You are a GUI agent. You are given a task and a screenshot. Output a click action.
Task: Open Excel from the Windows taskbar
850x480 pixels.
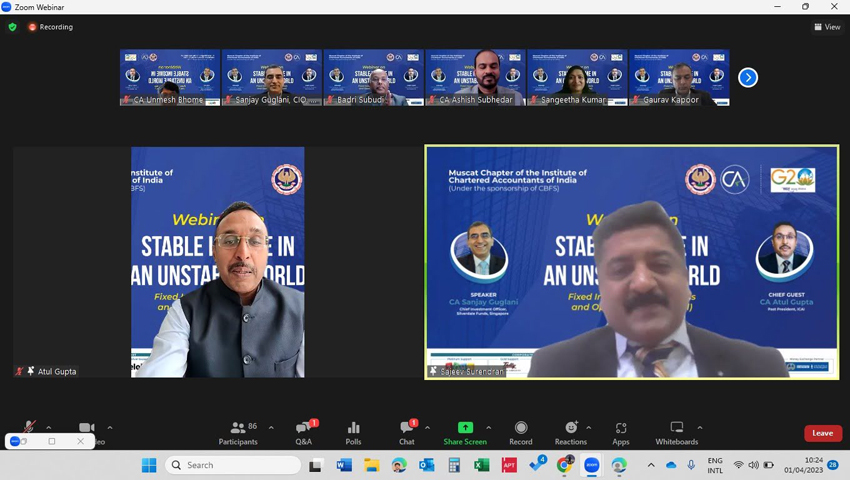[x=482, y=465]
